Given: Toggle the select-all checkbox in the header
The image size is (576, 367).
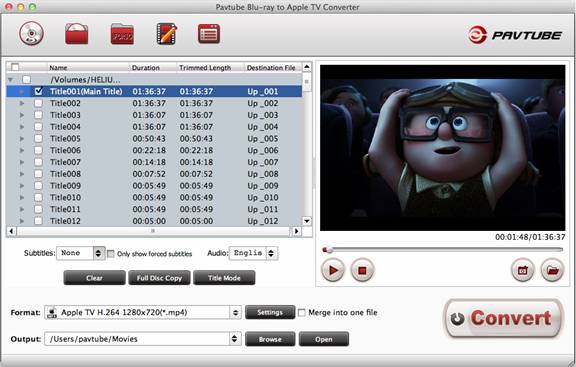Looking at the screenshot, I should (x=15, y=67).
